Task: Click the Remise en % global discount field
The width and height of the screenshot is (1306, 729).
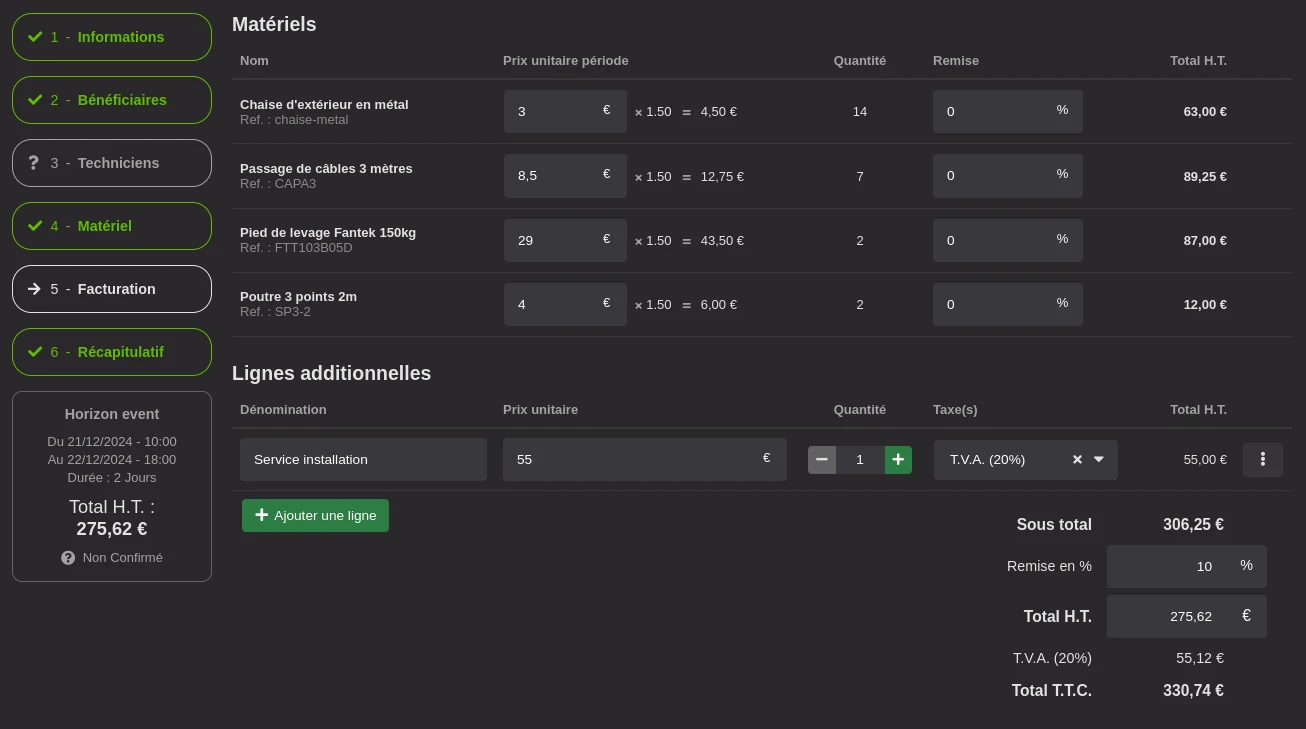Action: 1170,567
